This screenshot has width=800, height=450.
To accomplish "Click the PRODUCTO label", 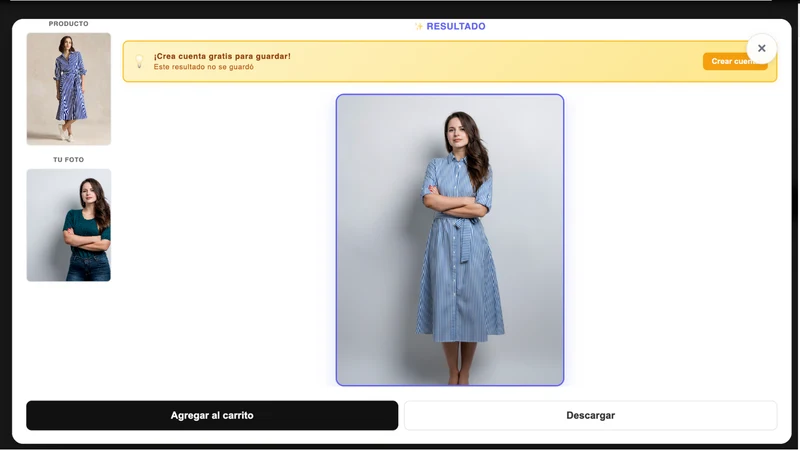I will (x=68, y=24).
